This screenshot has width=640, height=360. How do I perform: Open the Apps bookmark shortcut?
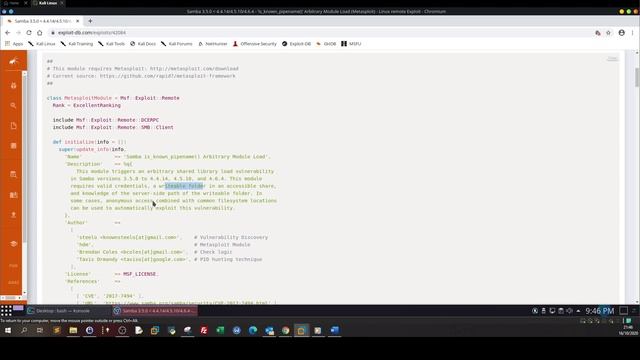pos(14,44)
